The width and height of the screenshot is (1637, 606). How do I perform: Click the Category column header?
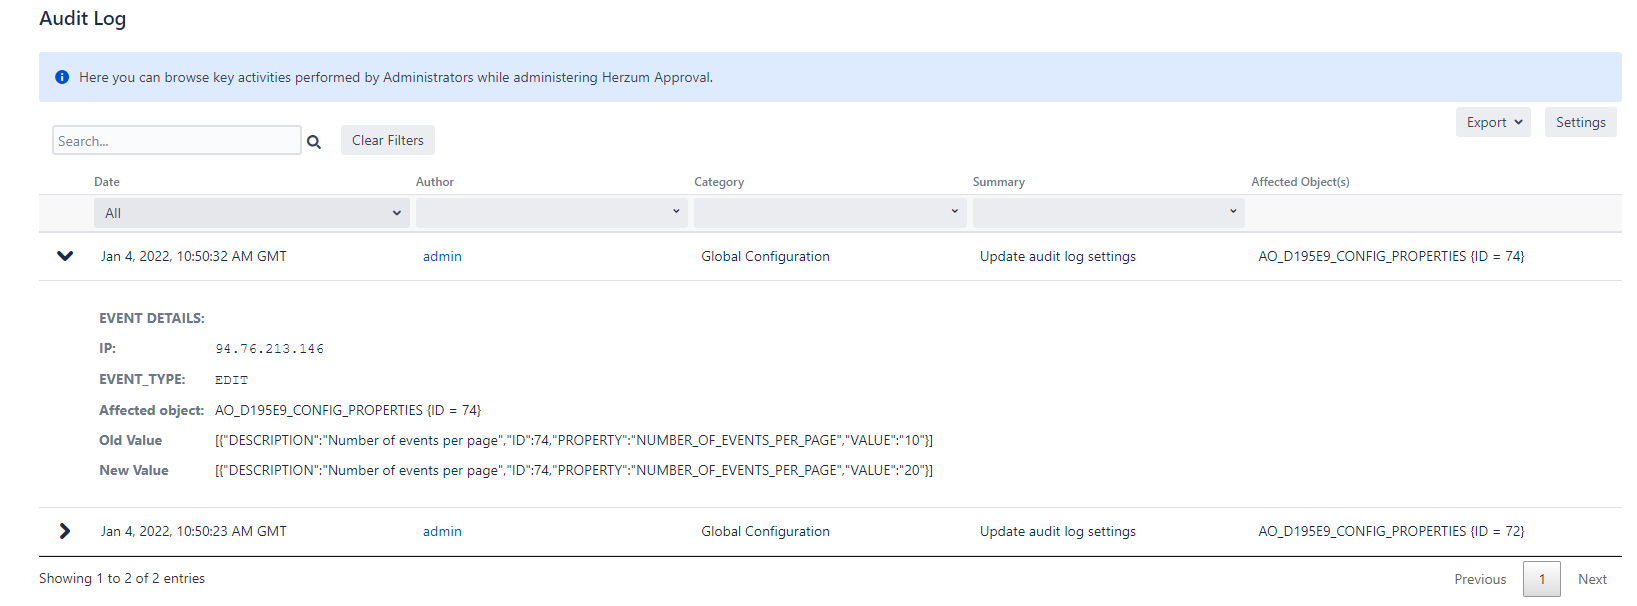719,182
